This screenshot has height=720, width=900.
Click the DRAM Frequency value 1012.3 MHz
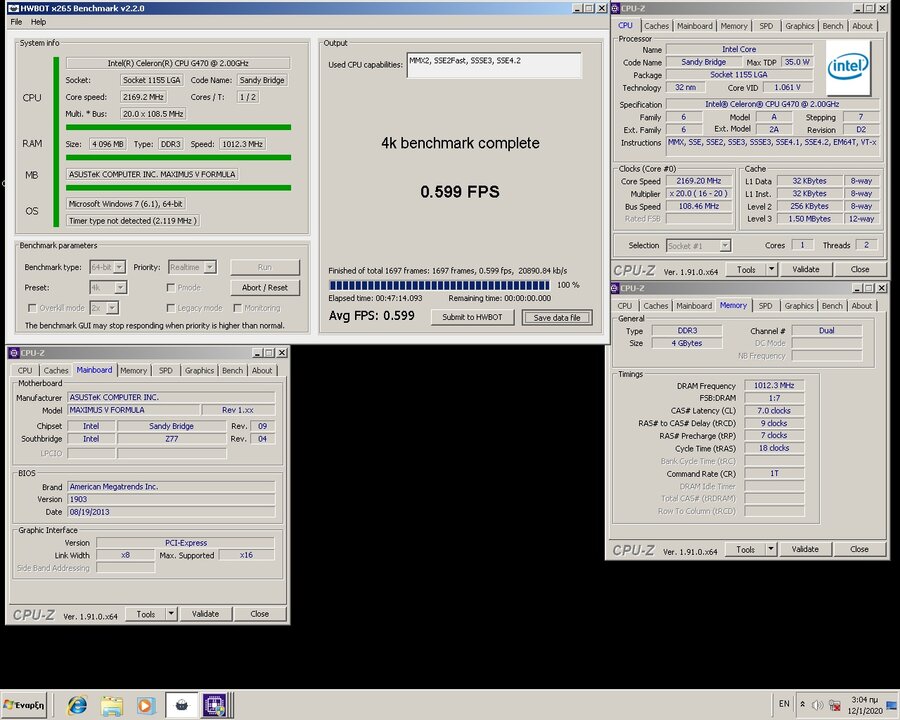[x=774, y=385]
